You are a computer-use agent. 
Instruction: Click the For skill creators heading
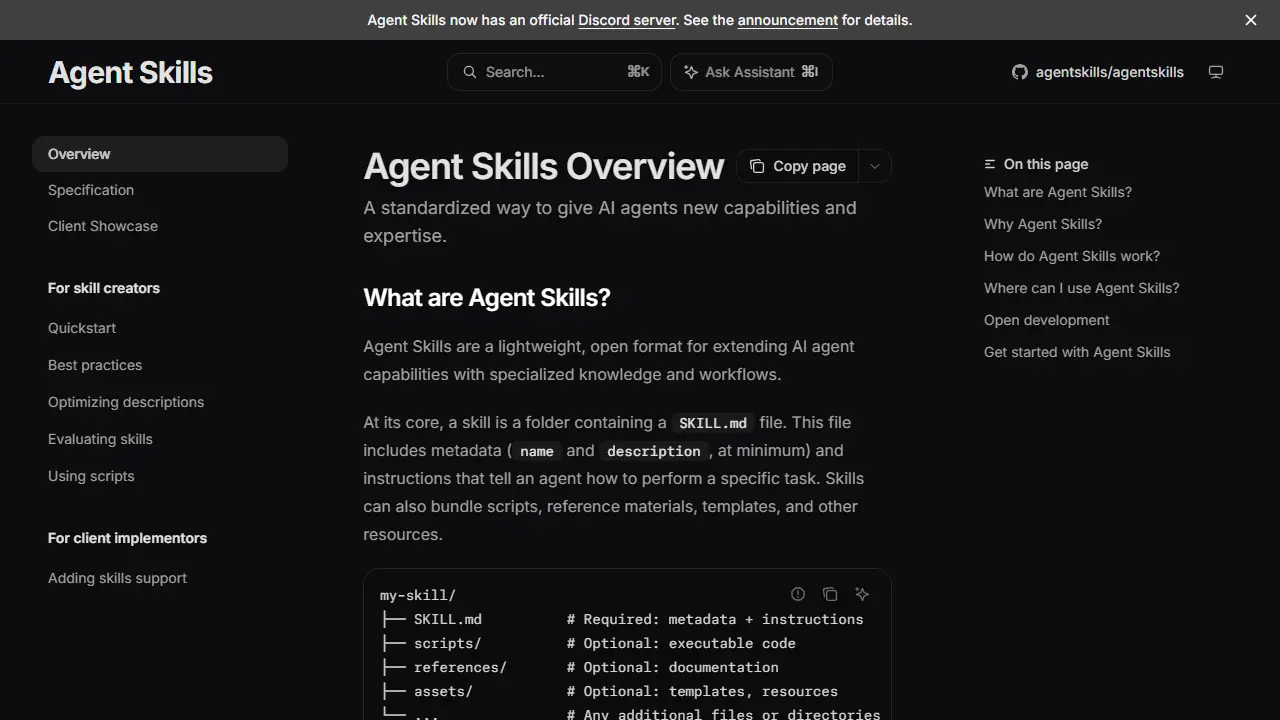tap(104, 288)
